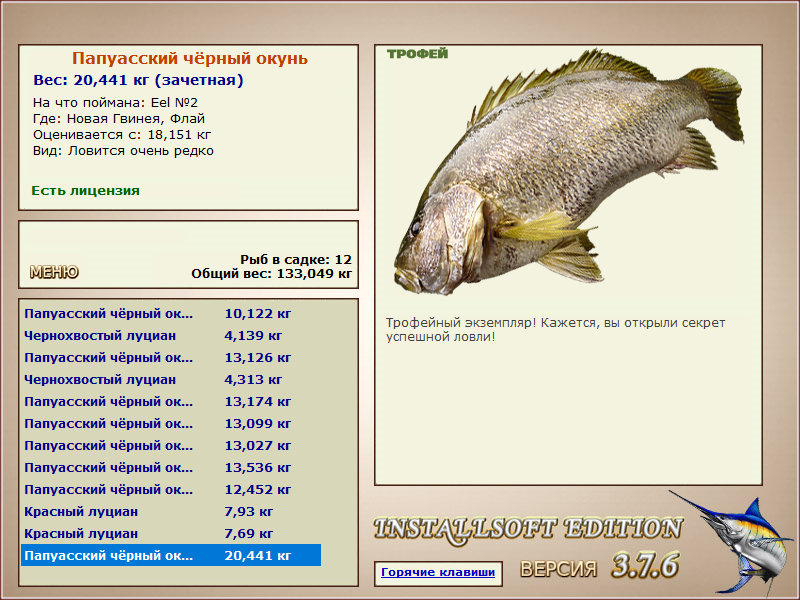Click the ТРОФЕЙ label
Image resolution: width=800 pixels, height=600 pixels.
pos(417,54)
